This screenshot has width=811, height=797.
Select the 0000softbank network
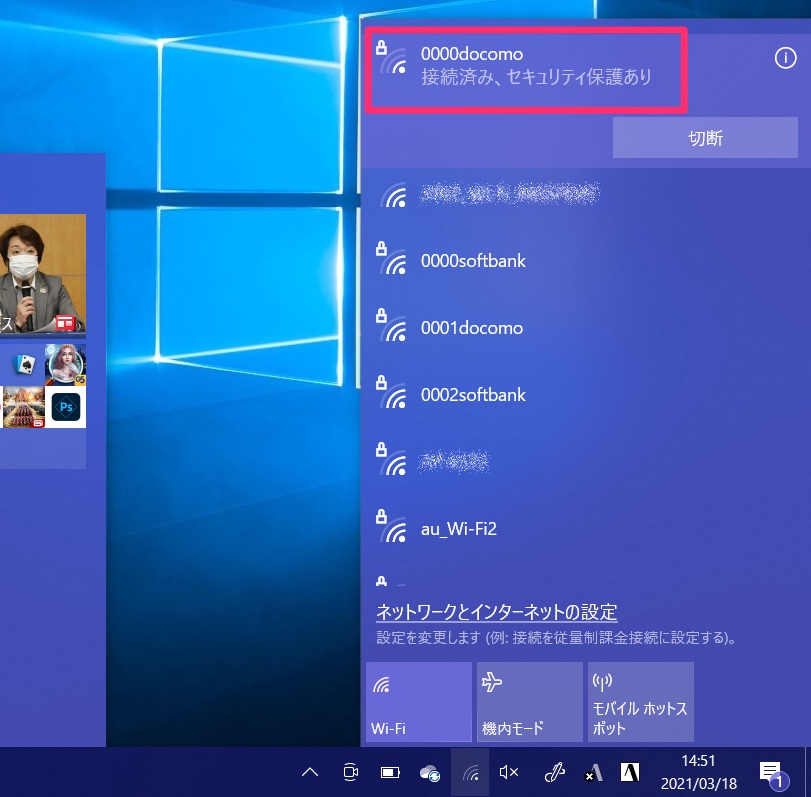click(585, 260)
